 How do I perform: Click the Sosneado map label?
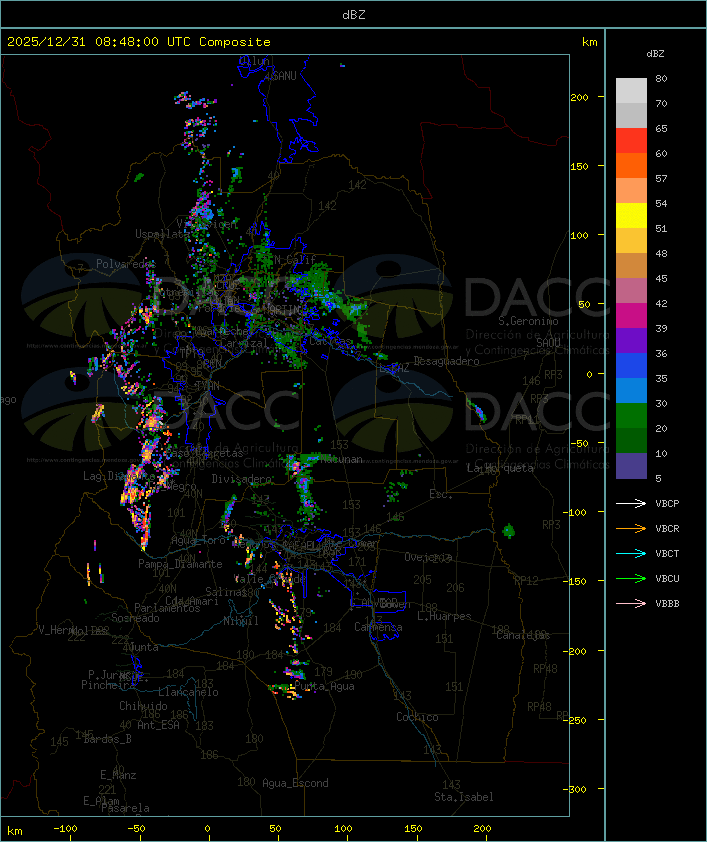(135, 618)
